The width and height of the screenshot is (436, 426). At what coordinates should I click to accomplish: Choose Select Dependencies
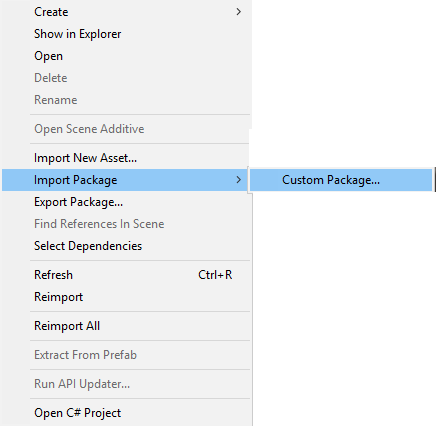(126, 246)
